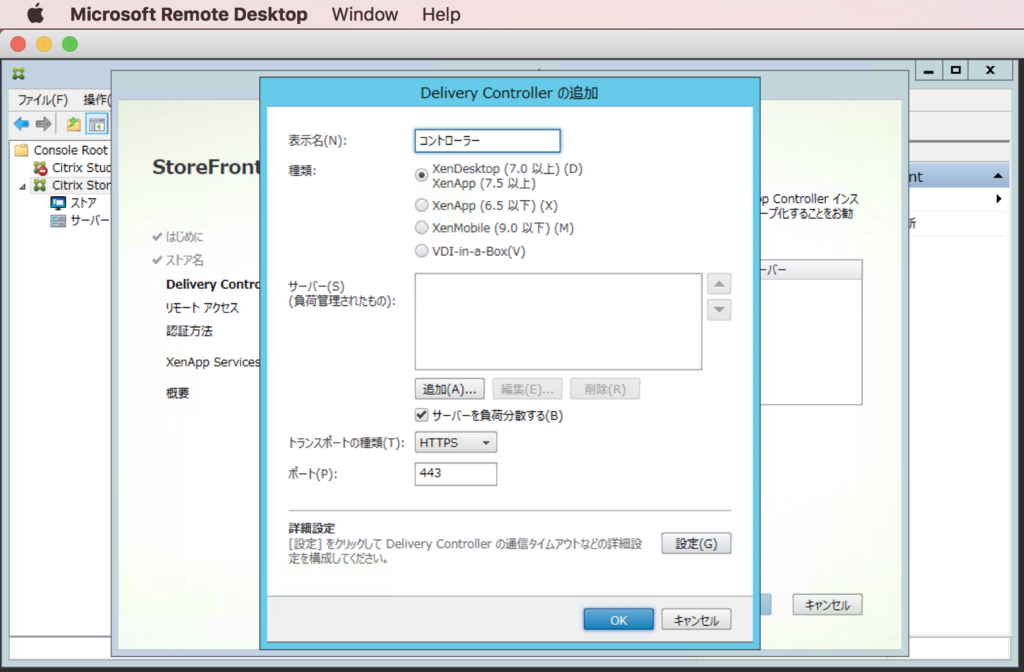This screenshot has height=672, width=1024.
Task: Click キャンセル in the wizard behind
Action: [x=827, y=605]
